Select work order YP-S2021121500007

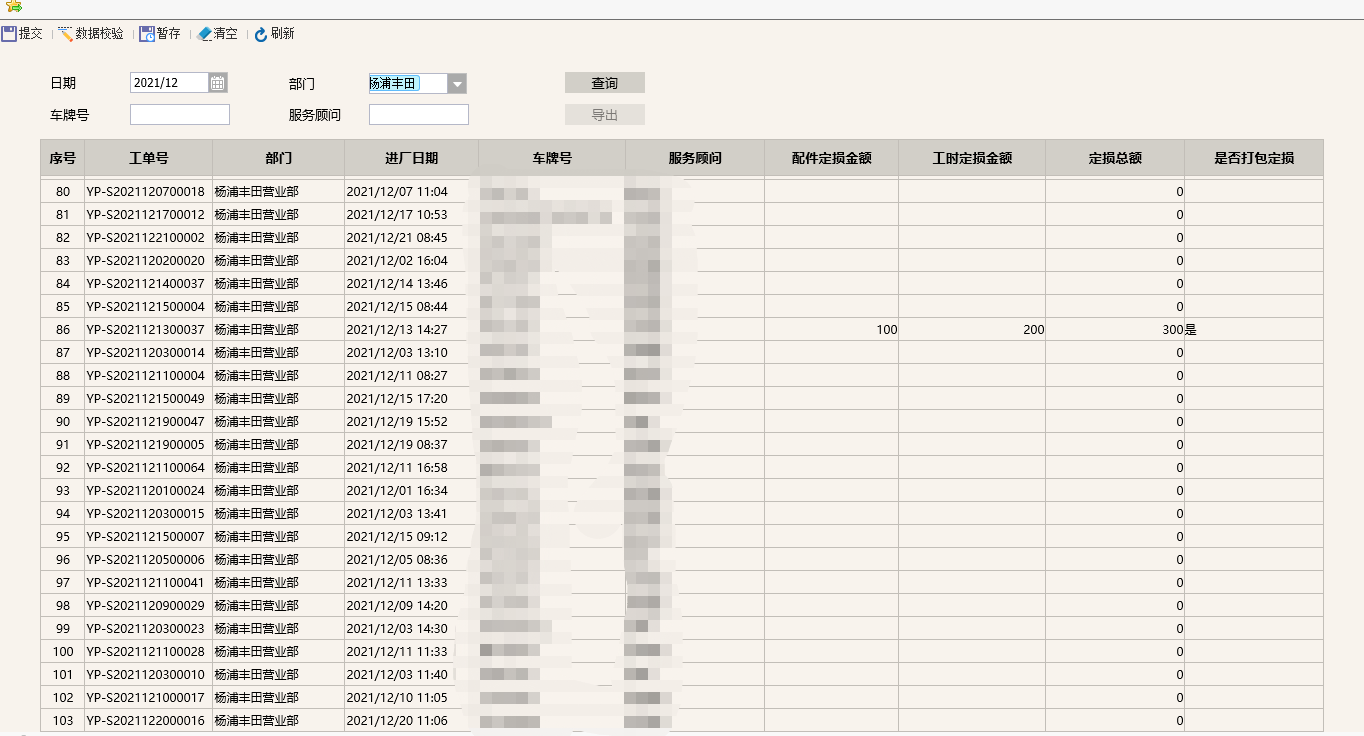[145, 537]
